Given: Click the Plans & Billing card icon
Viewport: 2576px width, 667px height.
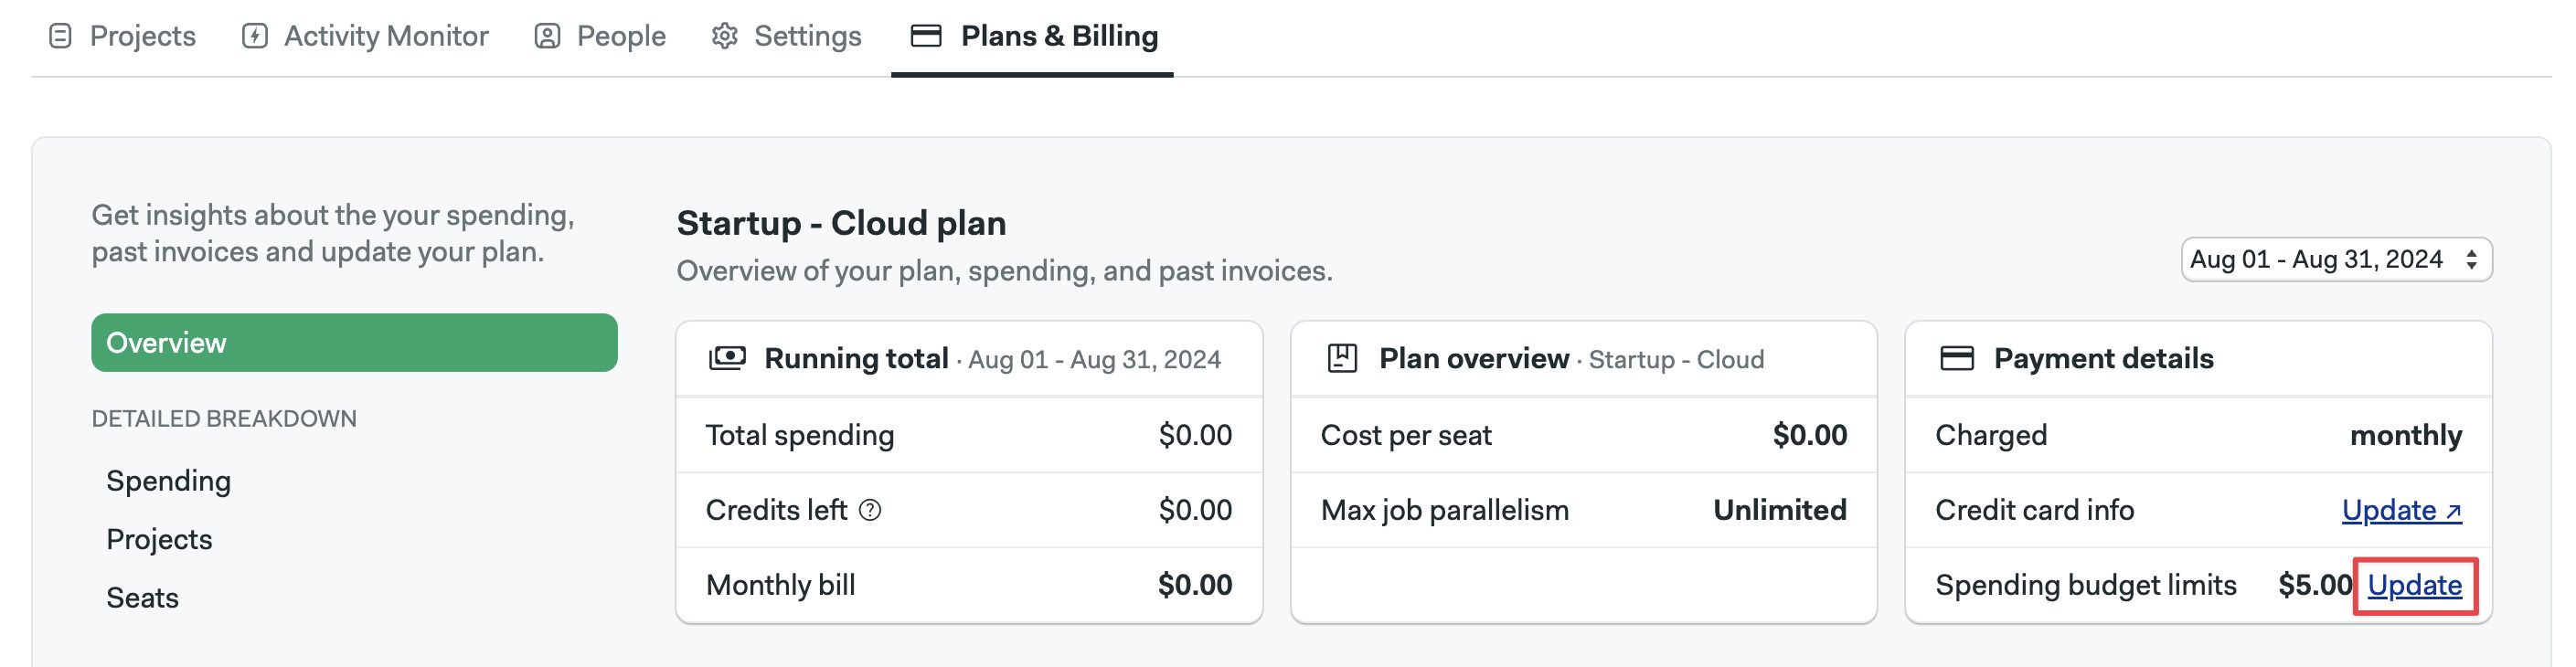Looking at the screenshot, I should pos(926,36).
